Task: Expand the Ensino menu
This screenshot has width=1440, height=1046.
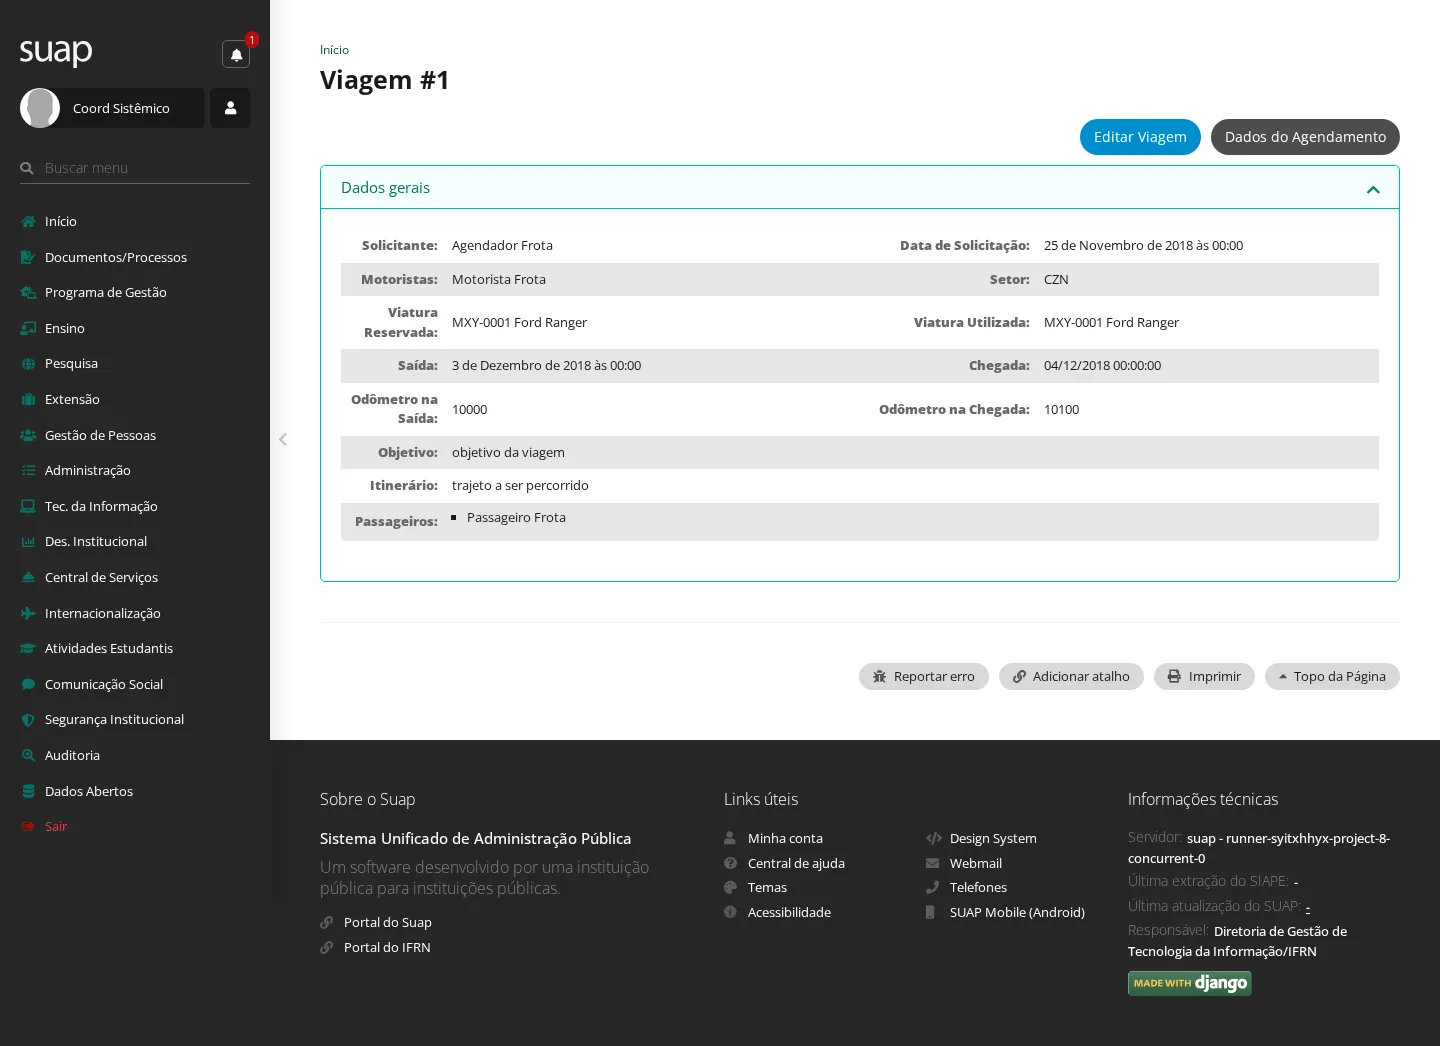Action: point(135,328)
